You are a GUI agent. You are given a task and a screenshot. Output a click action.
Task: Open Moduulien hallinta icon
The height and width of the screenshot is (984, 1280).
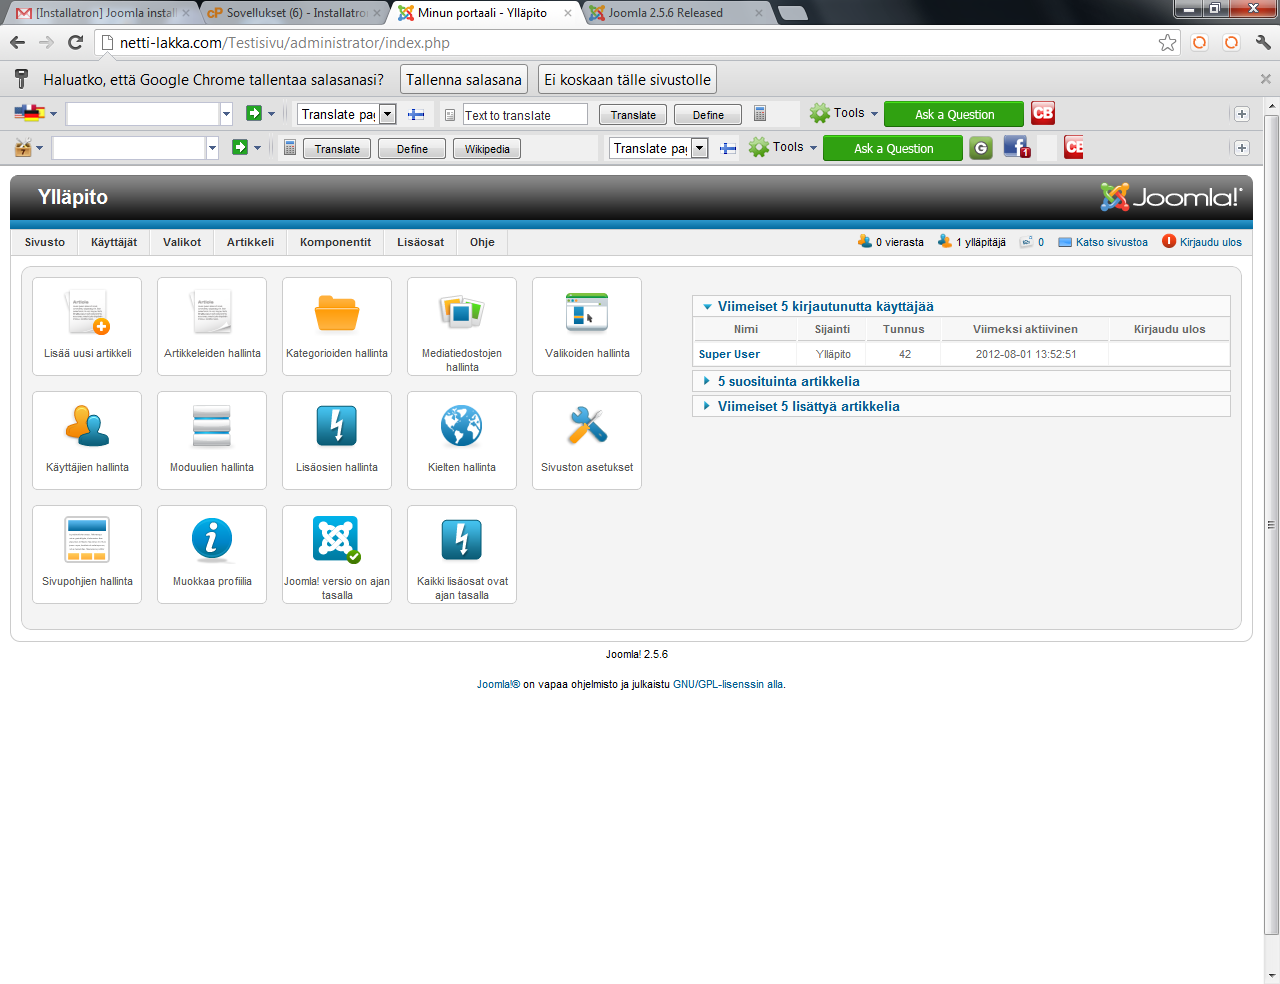pyautogui.click(x=212, y=440)
